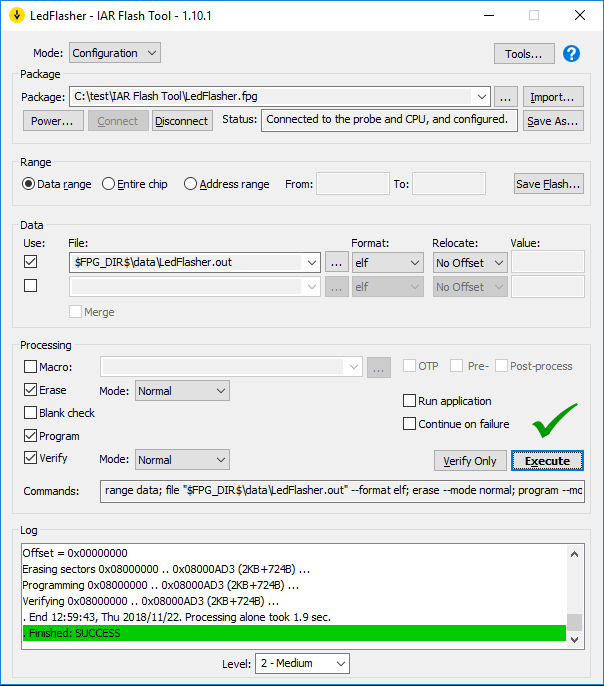This screenshot has height=686, width=604.
Task: Click the Import... button
Action: [x=553, y=97]
